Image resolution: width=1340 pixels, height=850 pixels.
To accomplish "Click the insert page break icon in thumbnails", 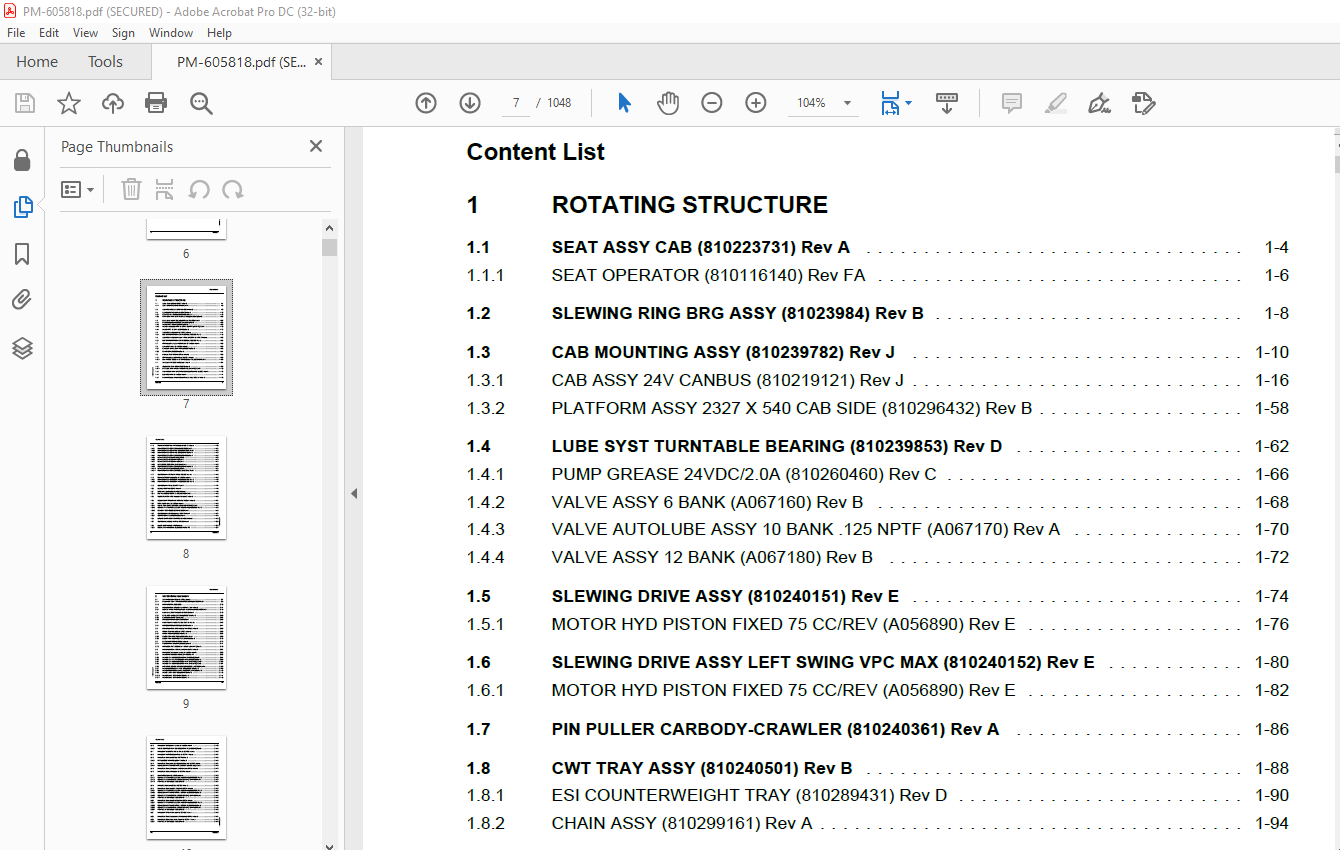I will (165, 189).
